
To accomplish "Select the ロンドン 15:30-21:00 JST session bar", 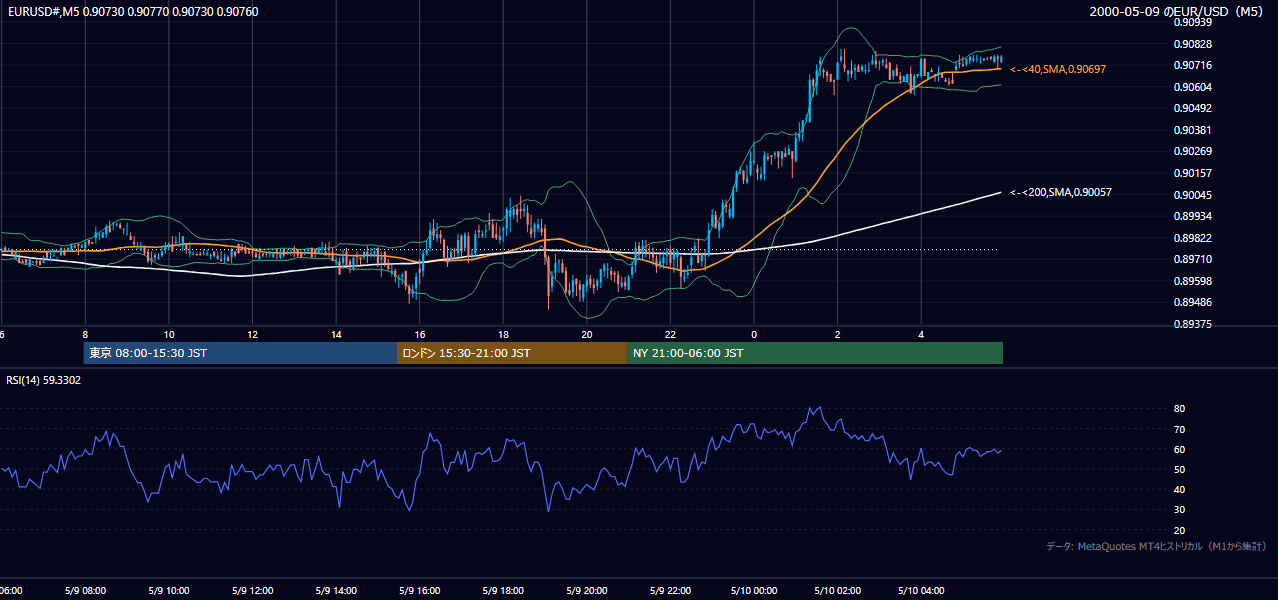I will point(512,353).
